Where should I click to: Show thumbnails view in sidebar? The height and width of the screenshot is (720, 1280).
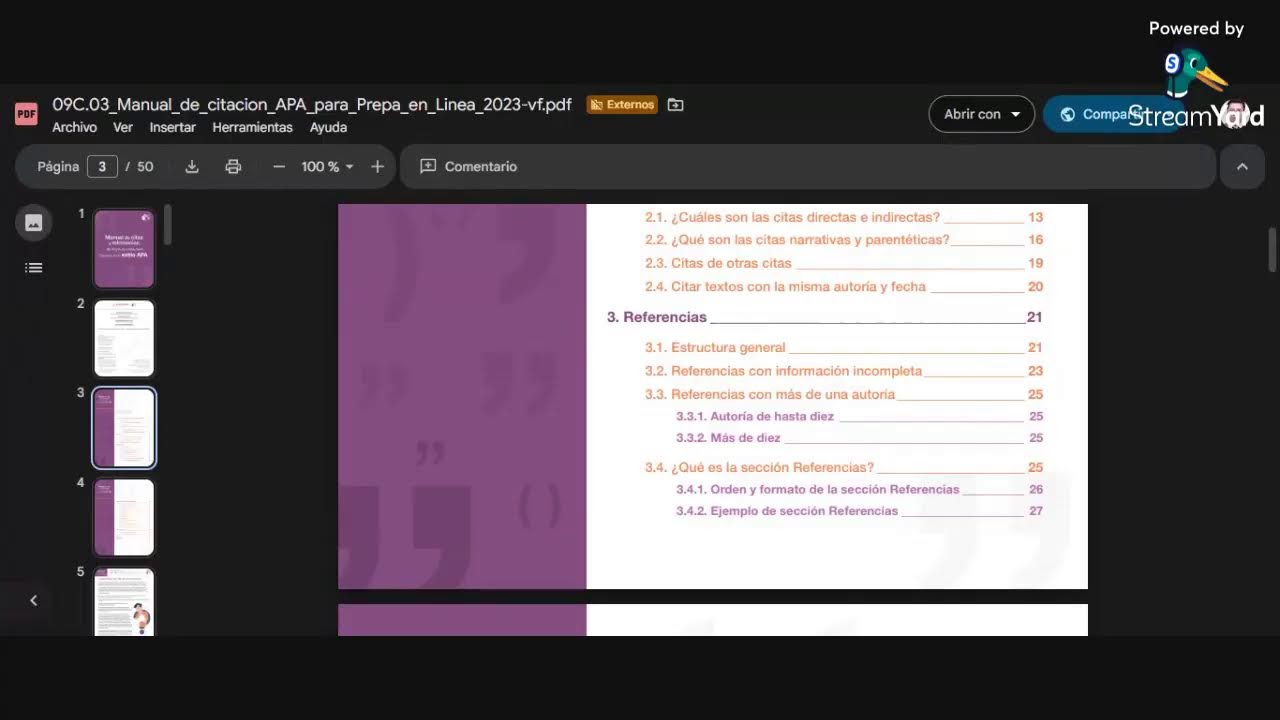point(33,223)
